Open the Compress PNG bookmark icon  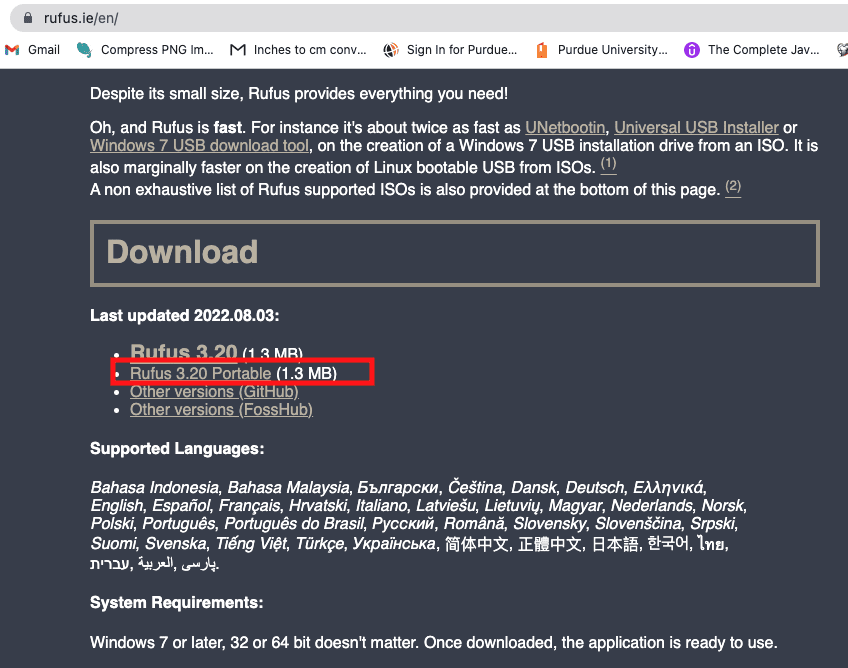(84, 50)
